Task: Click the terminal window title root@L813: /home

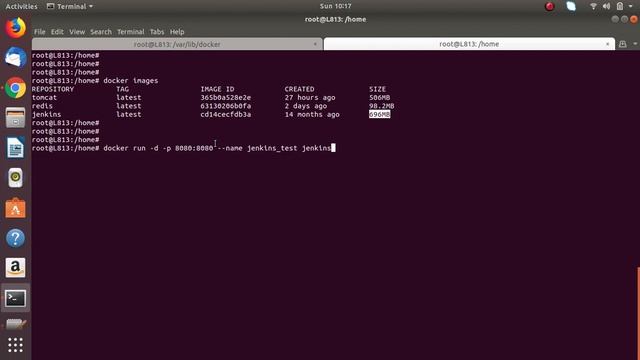Action: [x=336, y=20]
